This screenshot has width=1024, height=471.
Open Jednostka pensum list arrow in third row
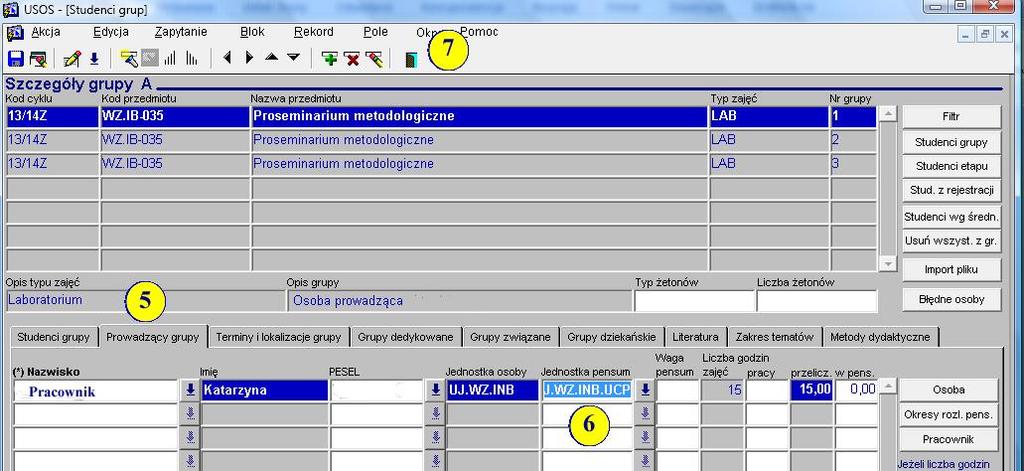coord(645,437)
